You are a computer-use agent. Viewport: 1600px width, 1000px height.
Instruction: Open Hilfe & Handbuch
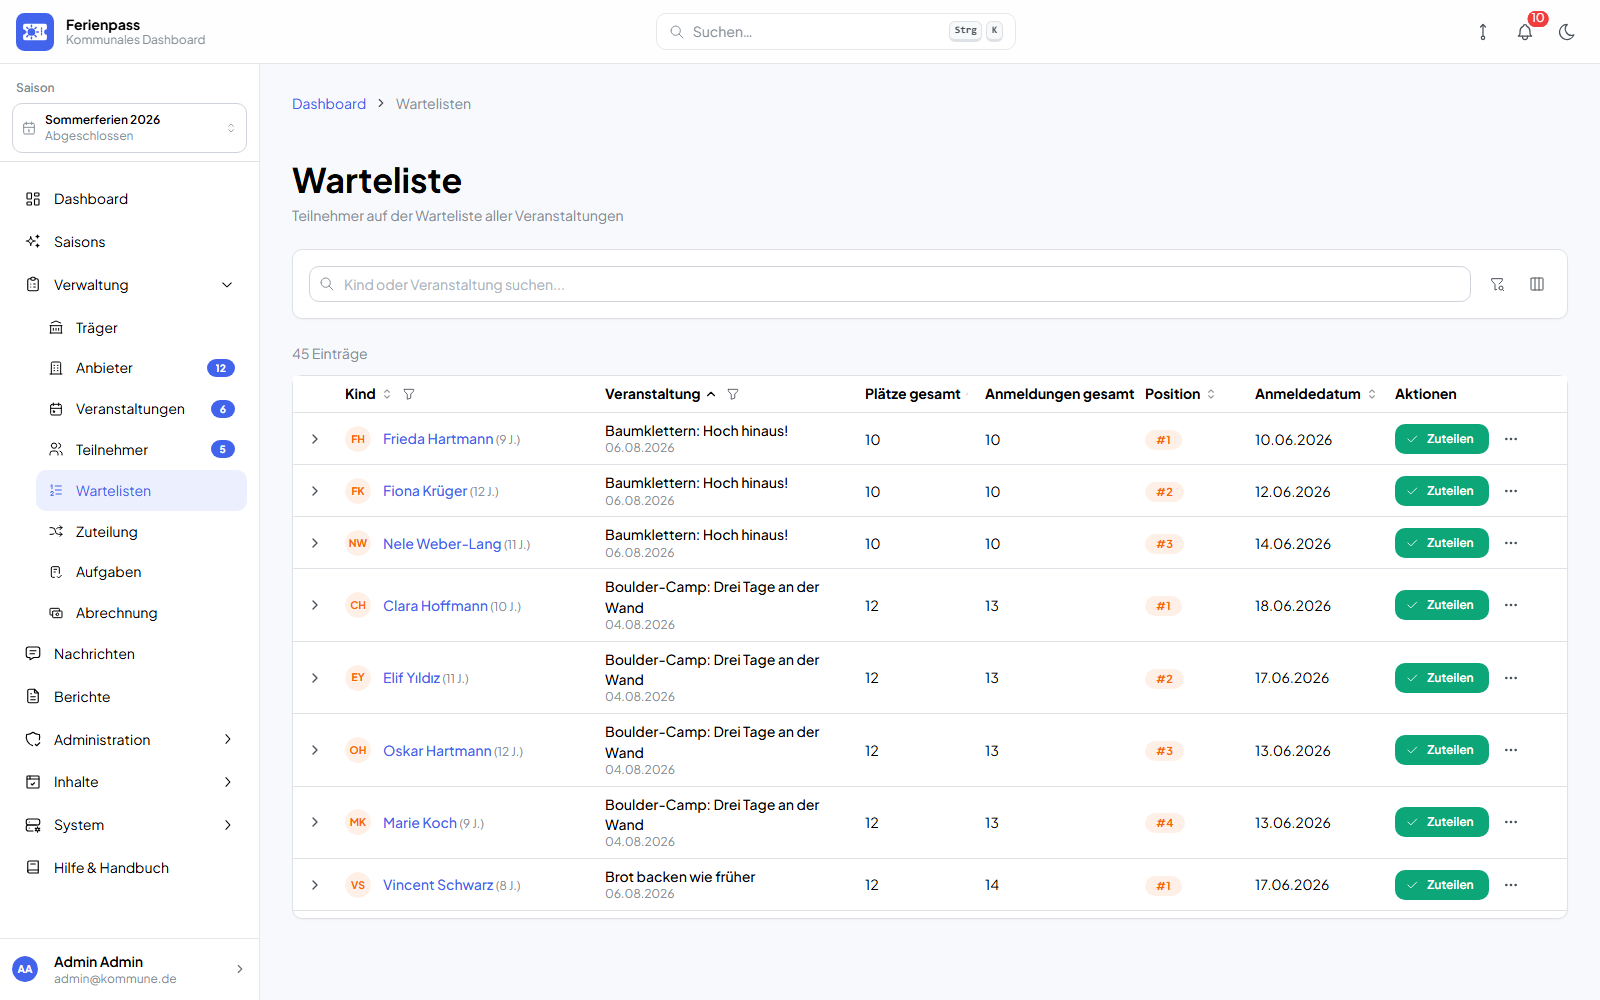click(129, 868)
